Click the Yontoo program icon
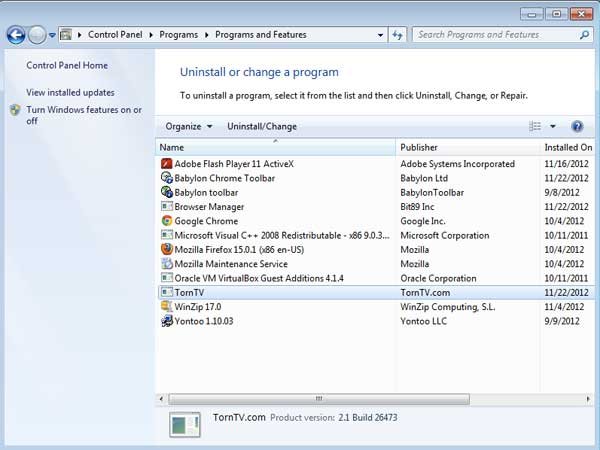The height and width of the screenshot is (450, 600). [x=166, y=321]
